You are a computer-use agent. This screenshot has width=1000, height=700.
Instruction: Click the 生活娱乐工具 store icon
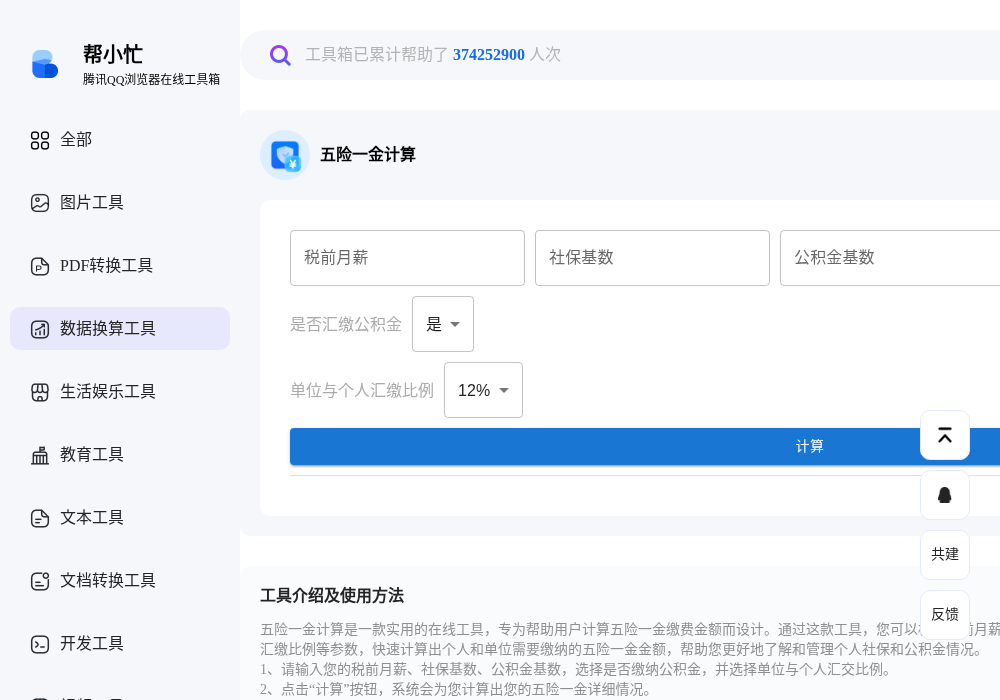point(40,392)
